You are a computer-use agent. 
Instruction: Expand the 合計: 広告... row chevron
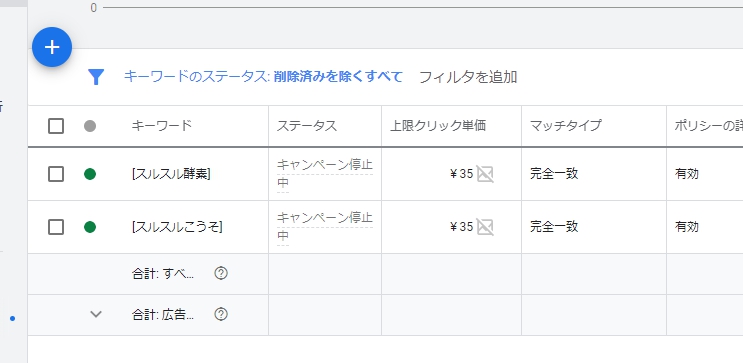tap(96, 314)
